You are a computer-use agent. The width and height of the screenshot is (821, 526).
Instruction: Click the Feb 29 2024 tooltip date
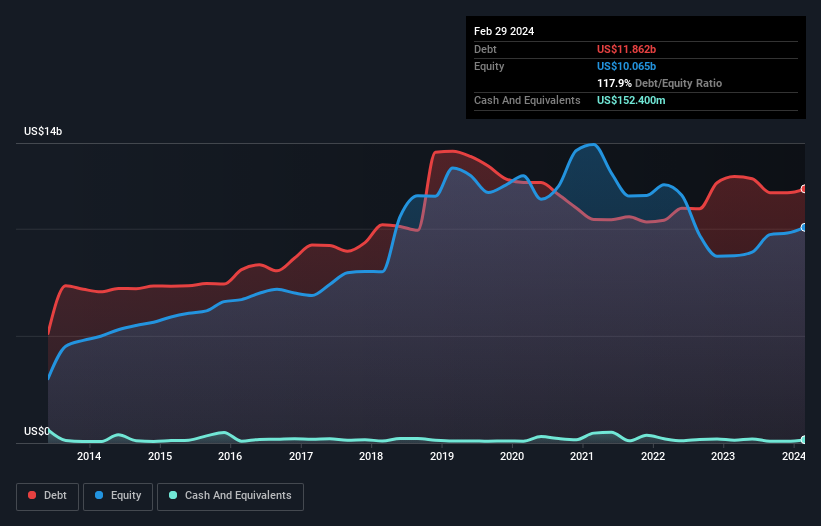(504, 31)
